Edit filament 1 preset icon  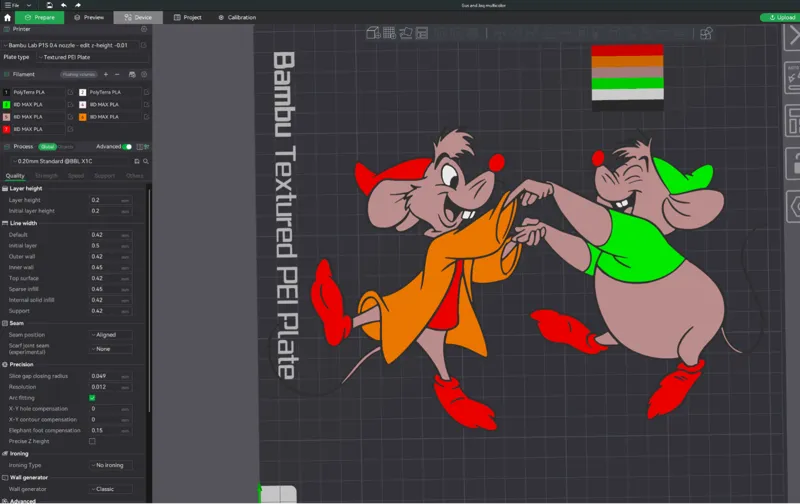pos(70,92)
